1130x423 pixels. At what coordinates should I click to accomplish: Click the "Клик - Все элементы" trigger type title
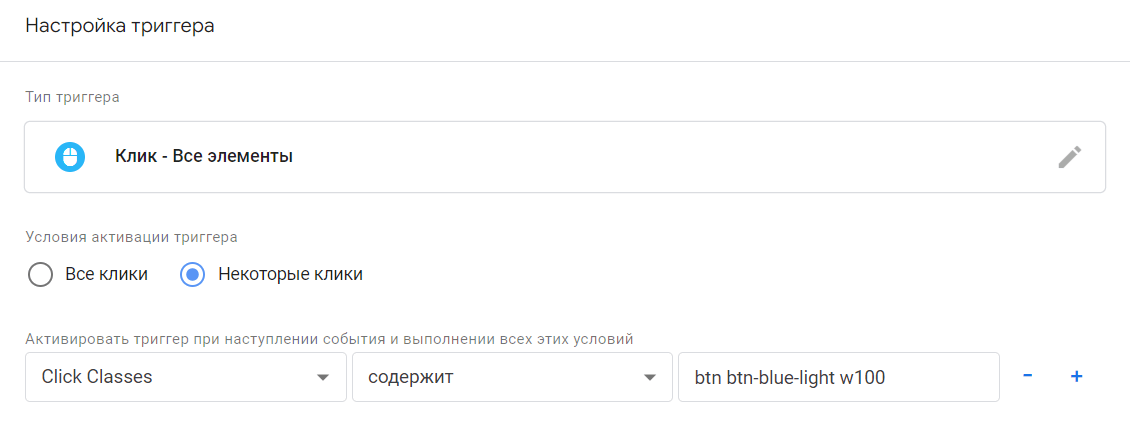pos(204,157)
